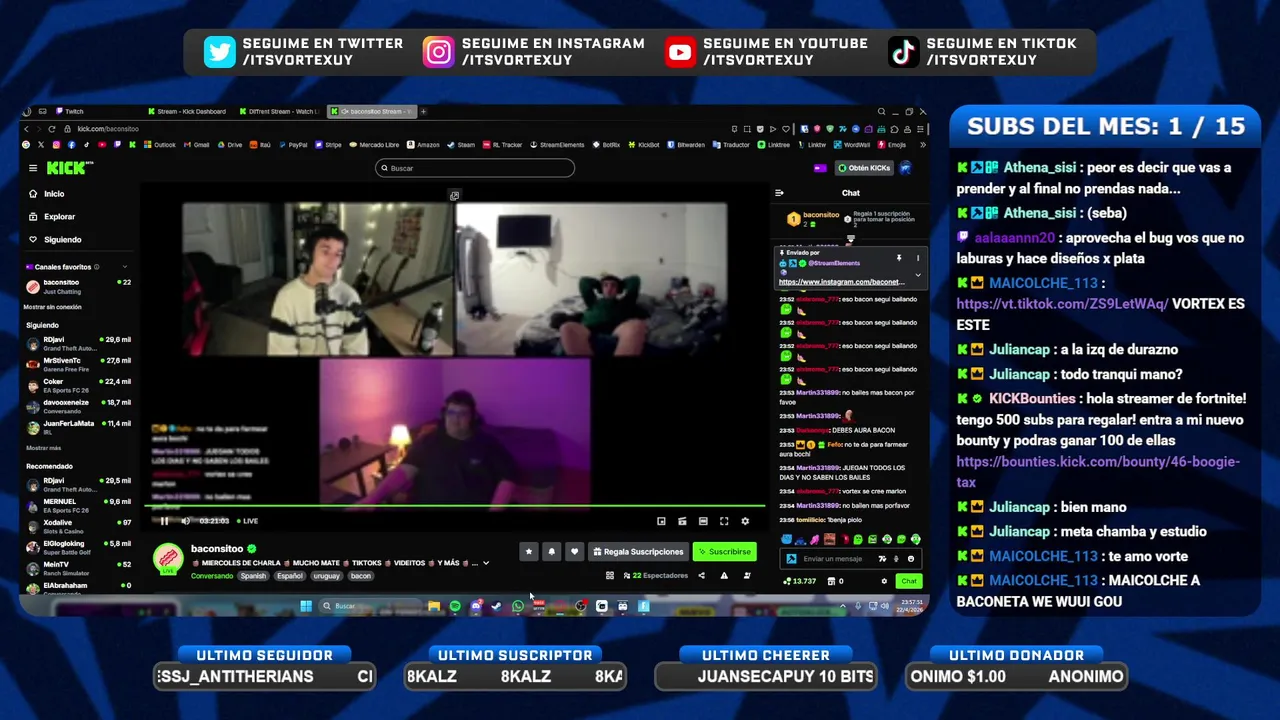The height and width of the screenshot is (720, 1280).
Task: Open WhatsApp from the taskbar
Action: [x=518, y=606]
